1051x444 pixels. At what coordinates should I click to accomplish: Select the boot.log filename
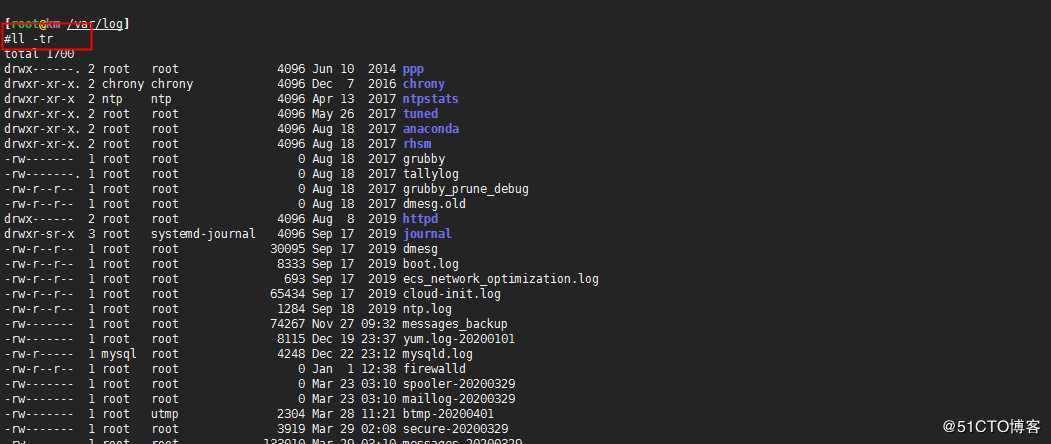click(x=431, y=264)
